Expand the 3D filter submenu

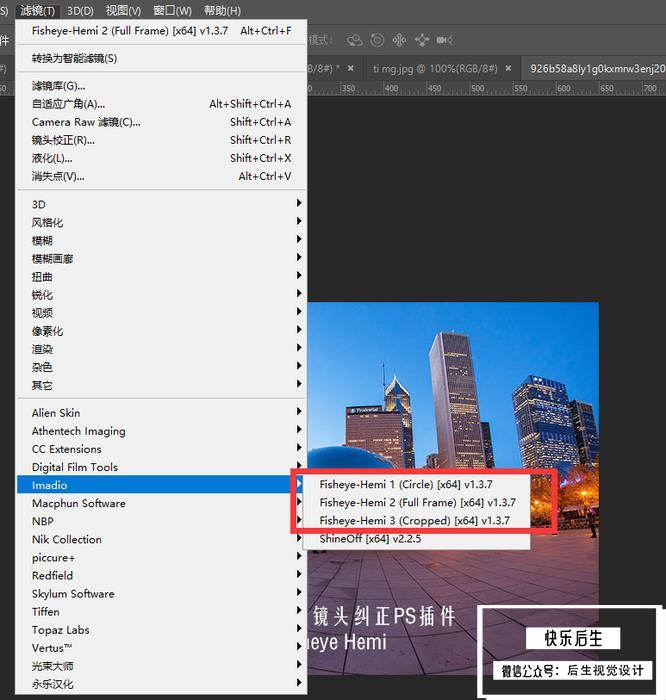tap(161, 204)
